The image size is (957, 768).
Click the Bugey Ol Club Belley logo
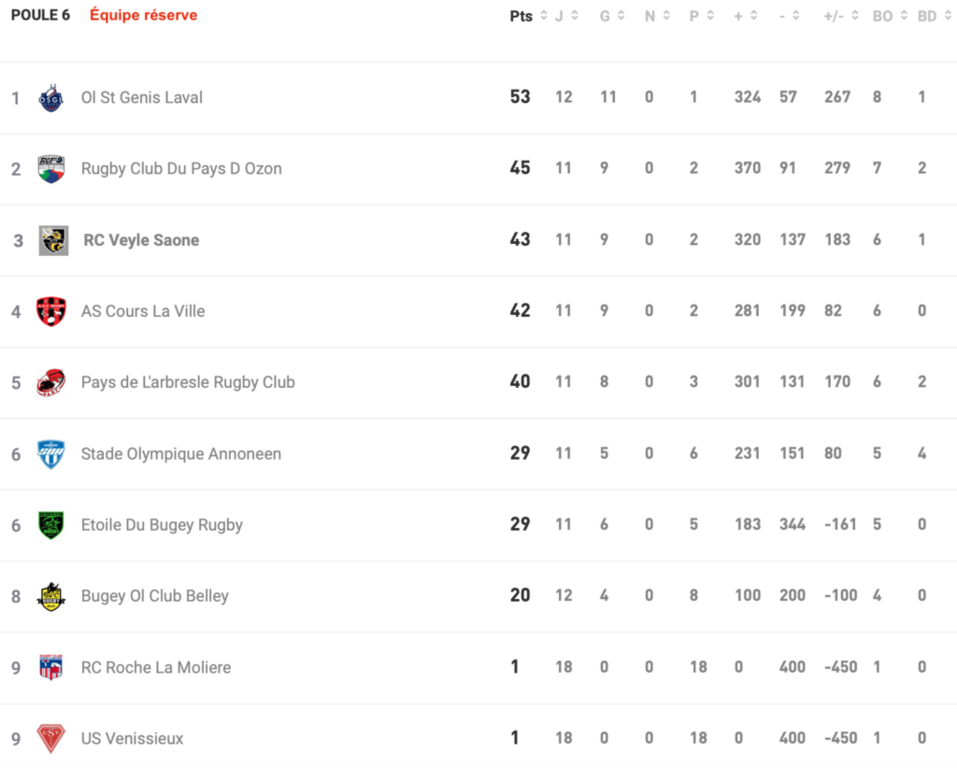[51, 596]
